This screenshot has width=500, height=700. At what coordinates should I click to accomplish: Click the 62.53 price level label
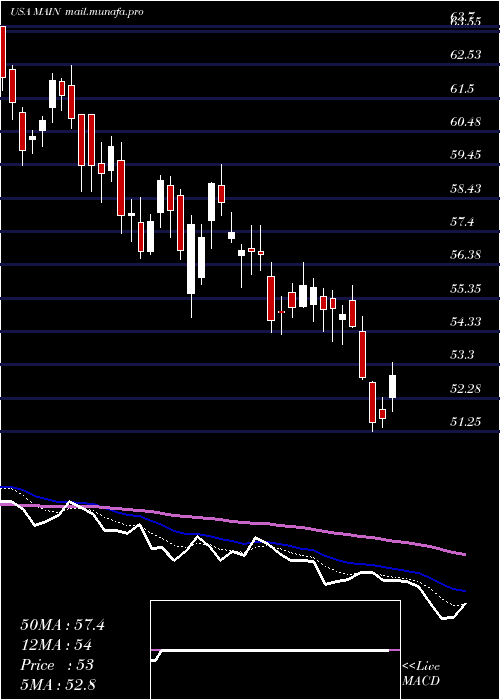coord(465,55)
